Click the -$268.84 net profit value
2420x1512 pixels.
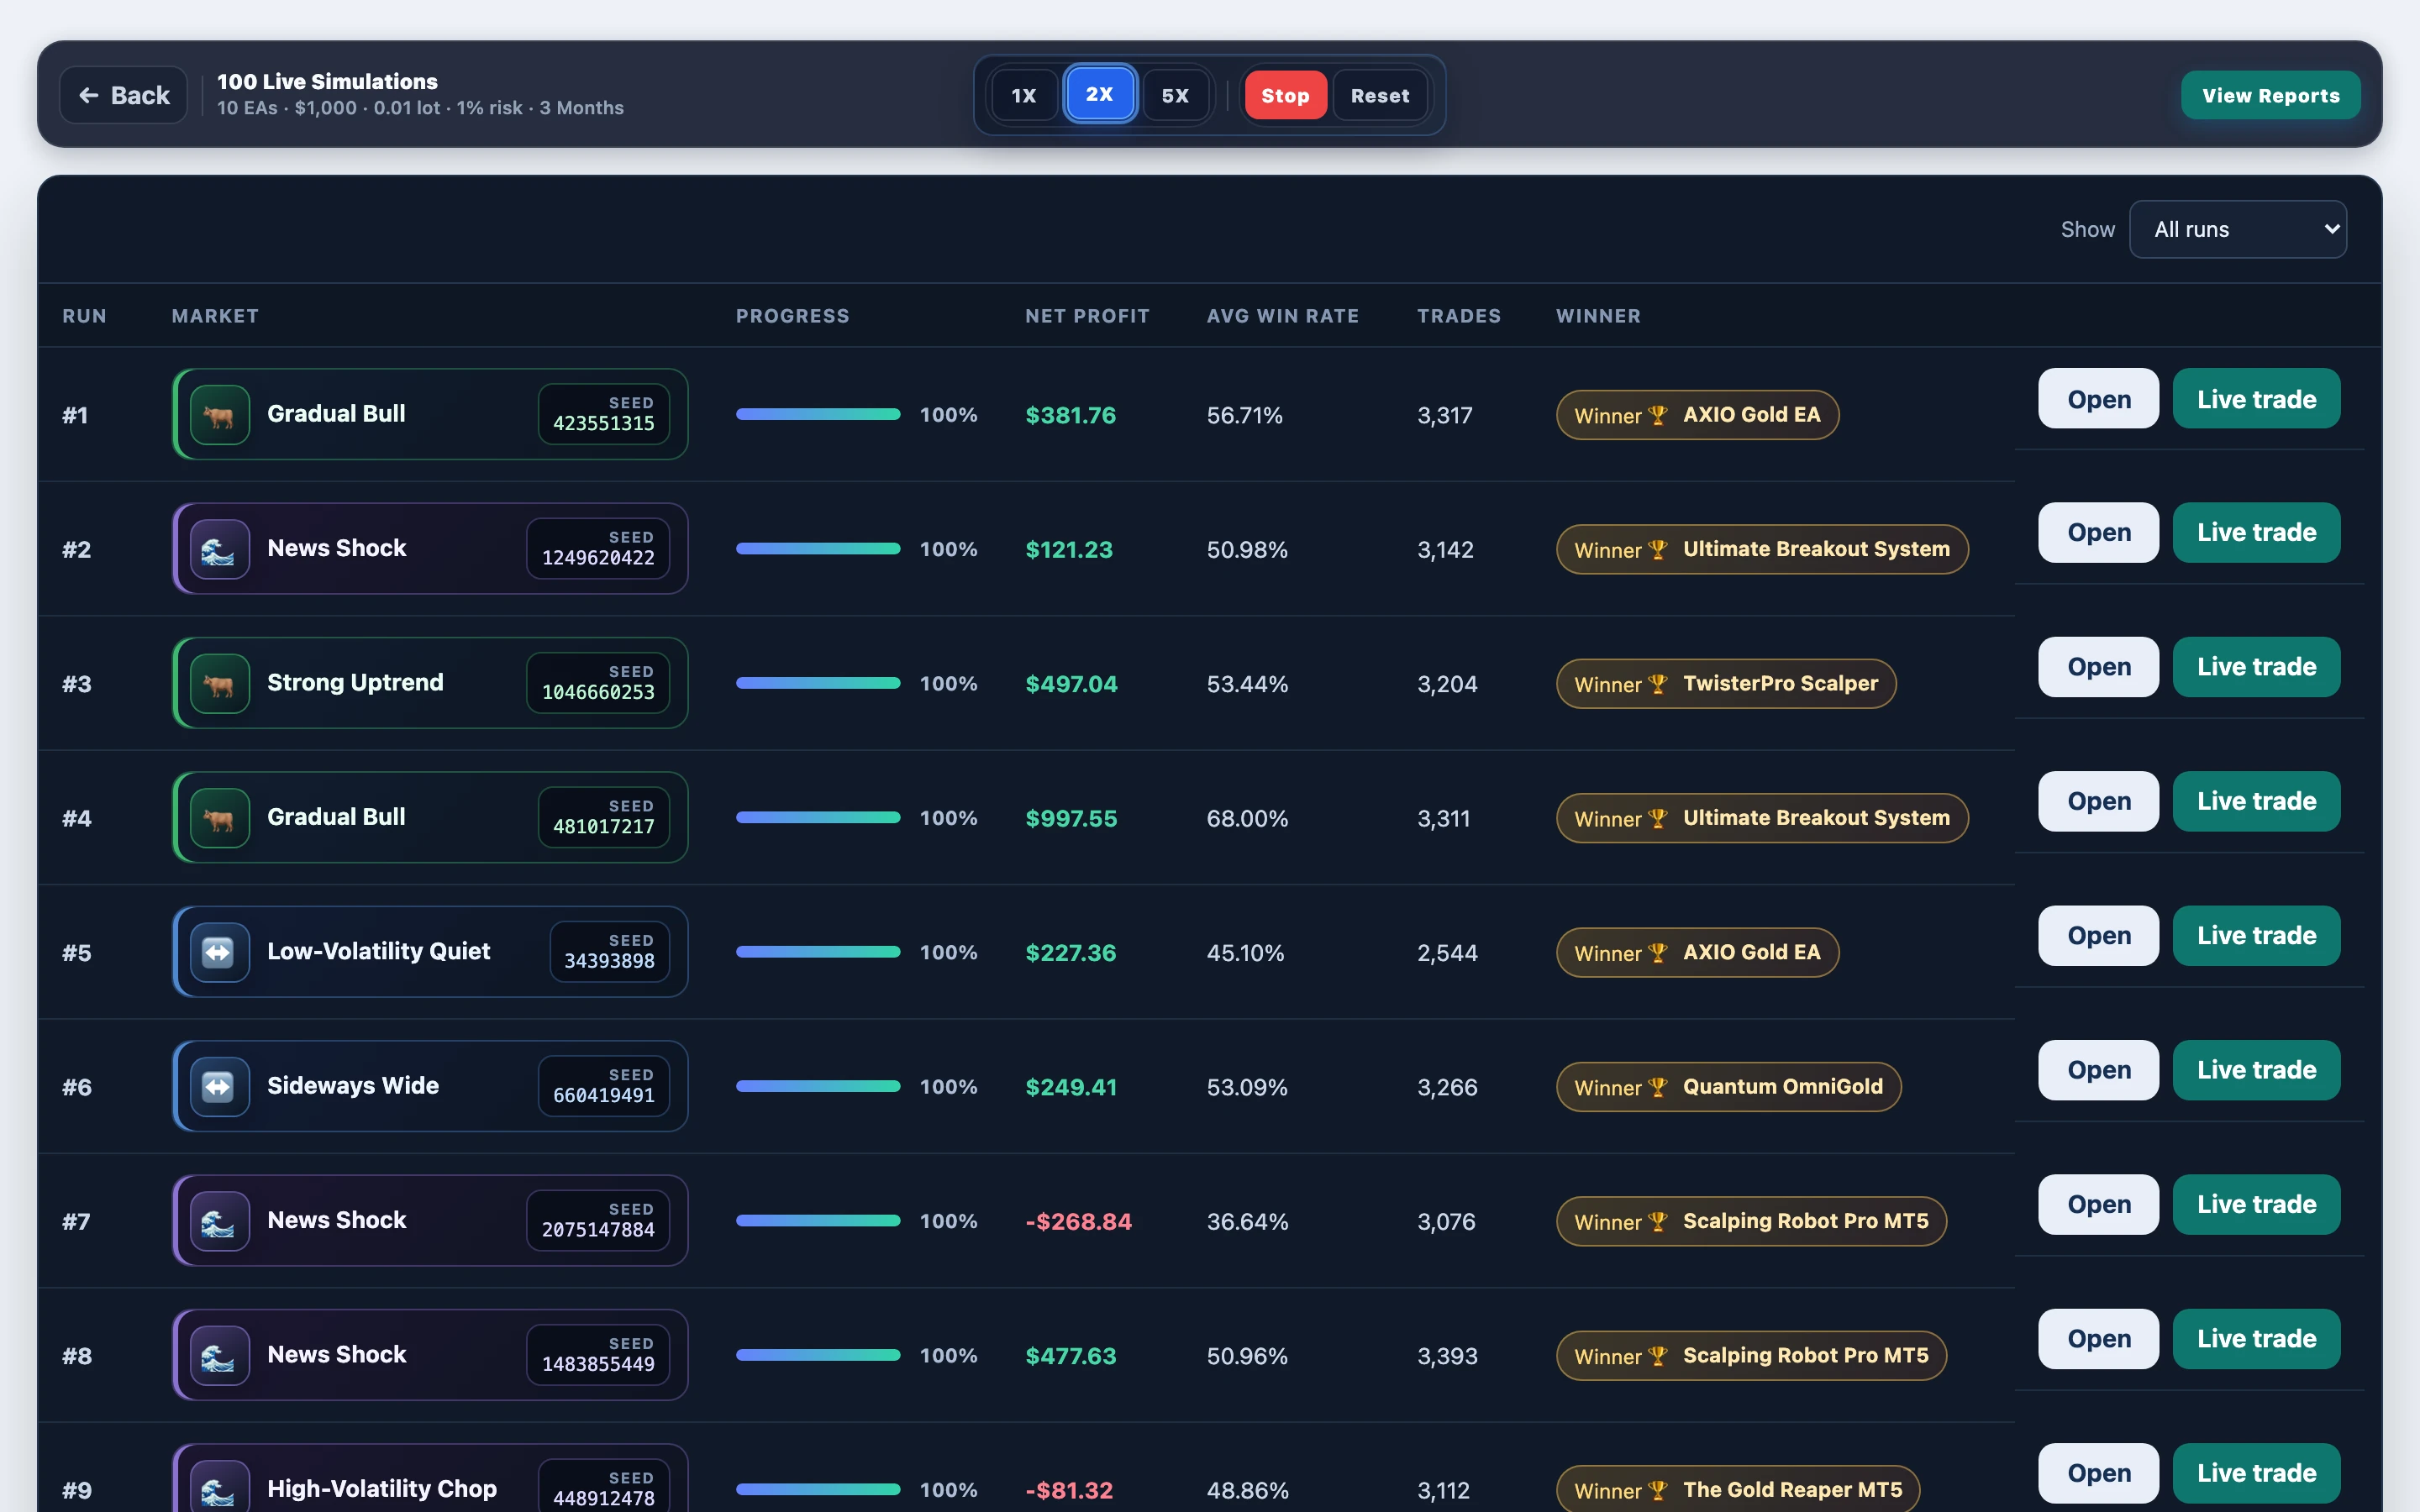coord(1078,1222)
